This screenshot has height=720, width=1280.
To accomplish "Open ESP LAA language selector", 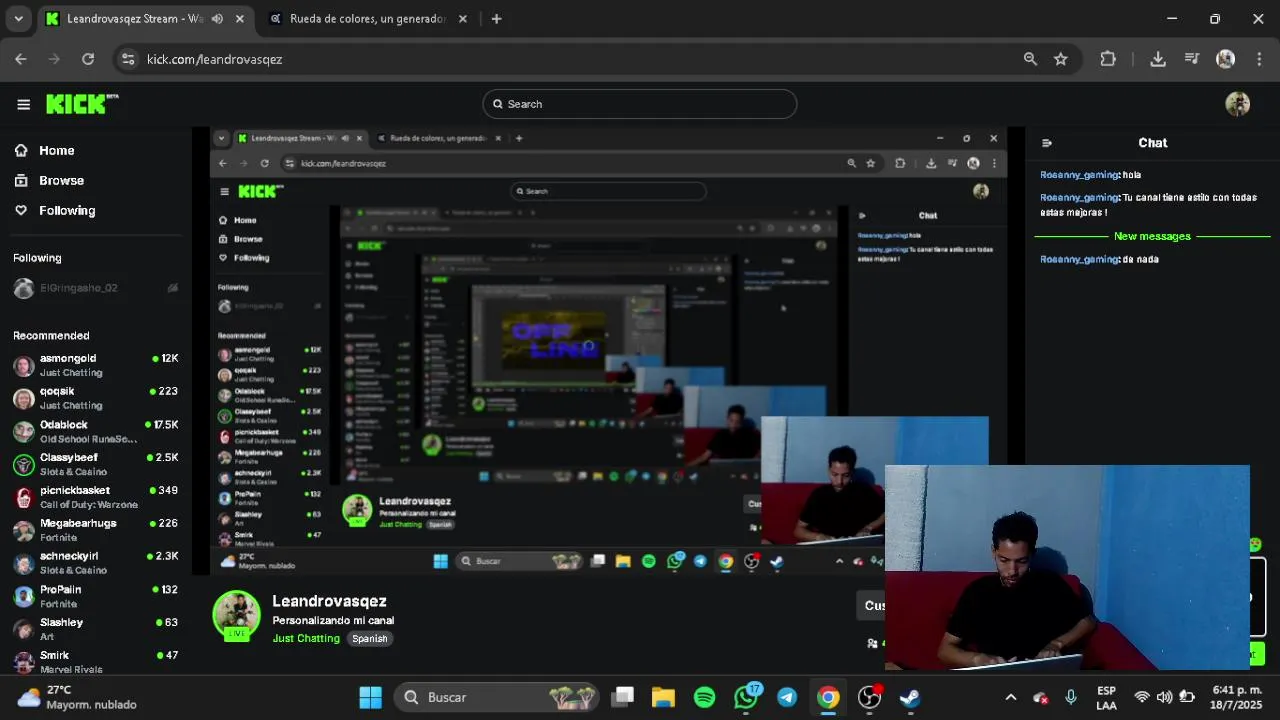I will point(1106,697).
